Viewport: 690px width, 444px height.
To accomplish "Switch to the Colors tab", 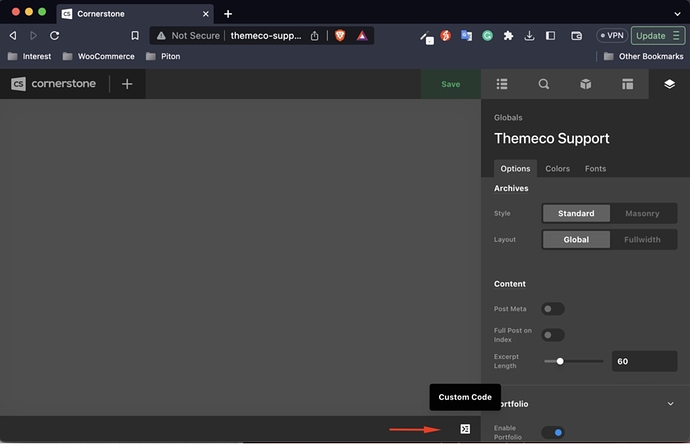I will pos(557,169).
